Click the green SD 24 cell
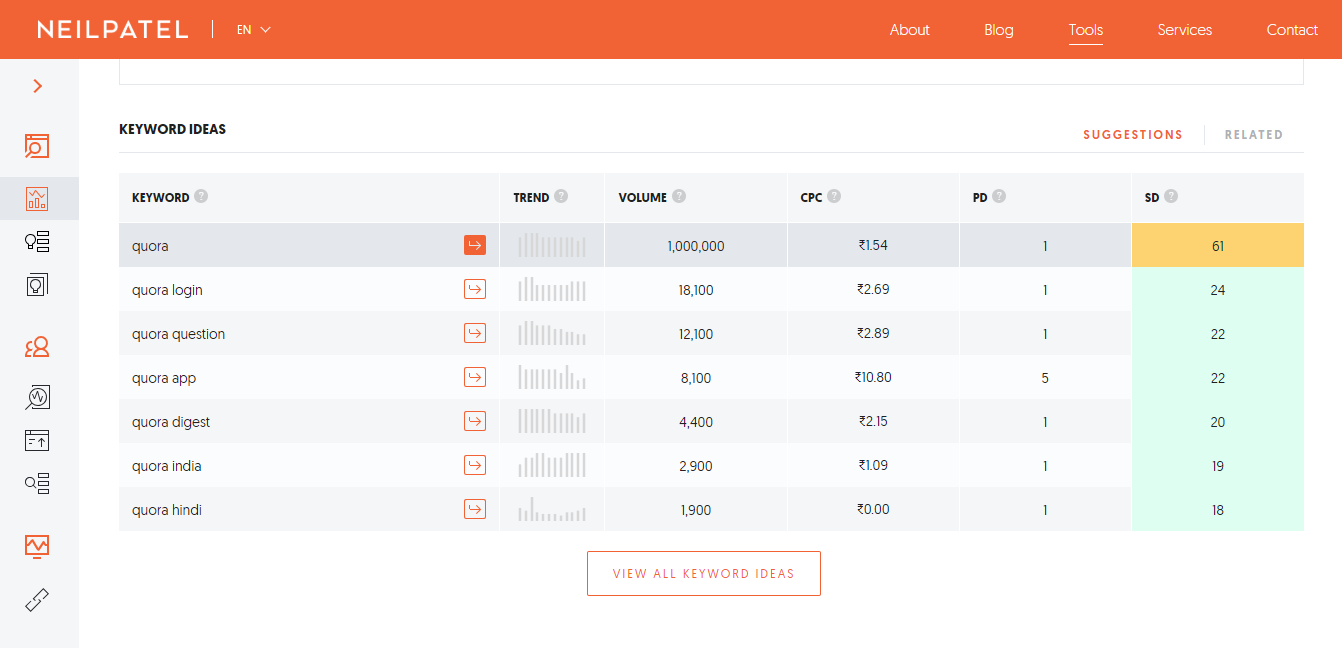The height and width of the screenshot is (648, 1342). click(x=1218, y=289)
